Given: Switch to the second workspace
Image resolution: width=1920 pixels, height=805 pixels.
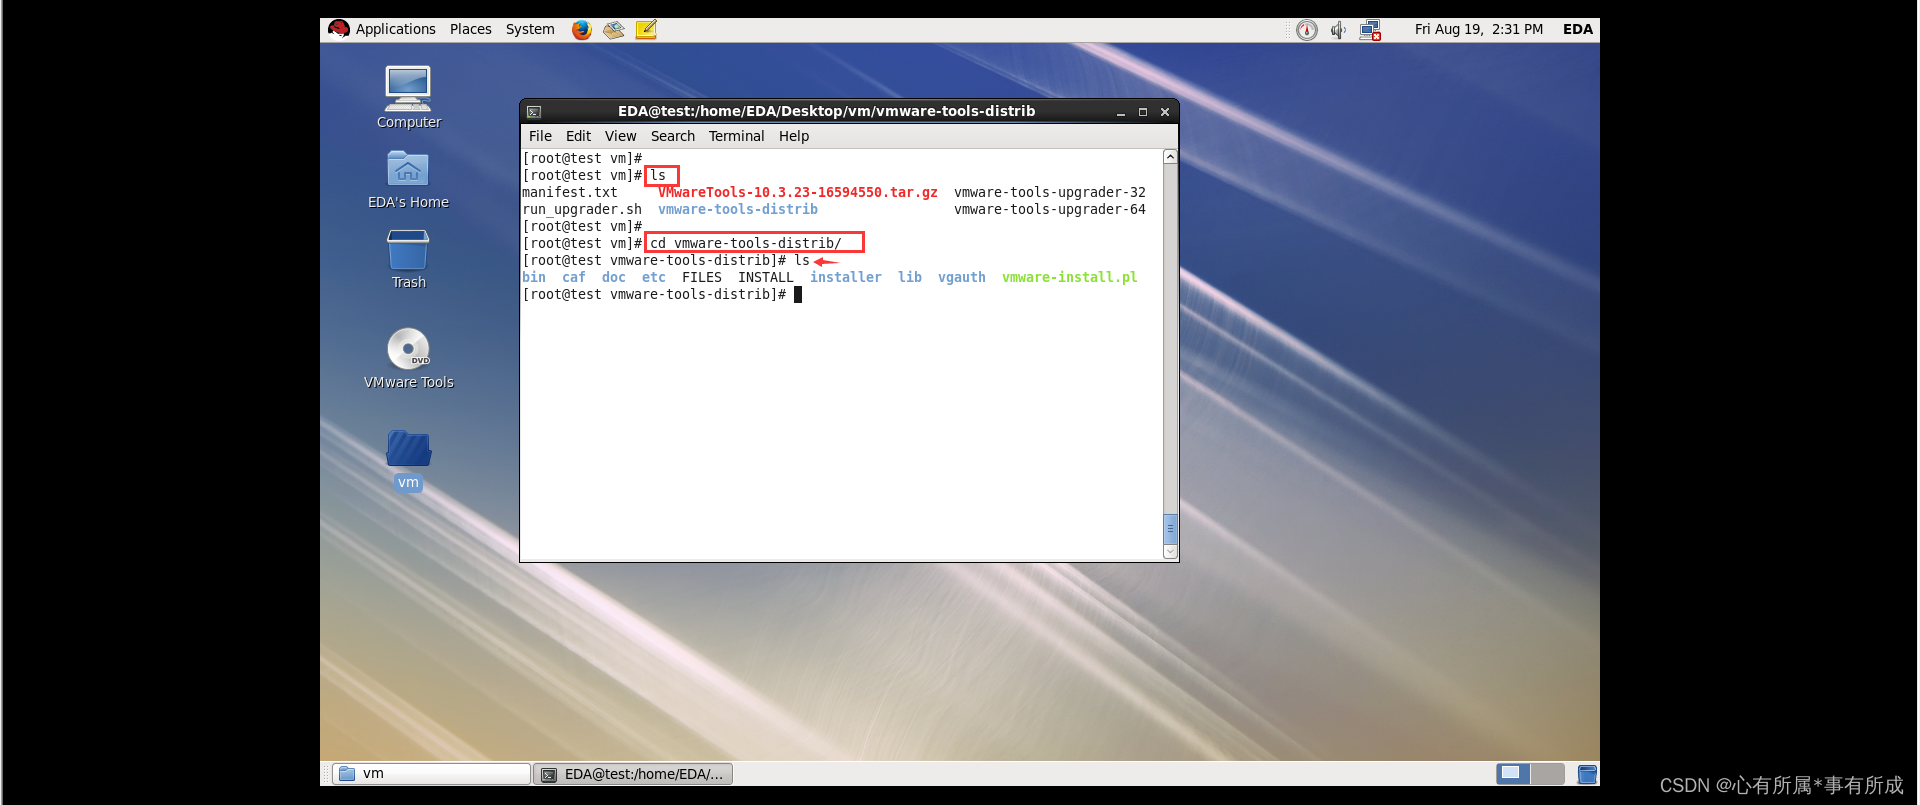Looking at the screenshot, I should [x=1547, y=773].
